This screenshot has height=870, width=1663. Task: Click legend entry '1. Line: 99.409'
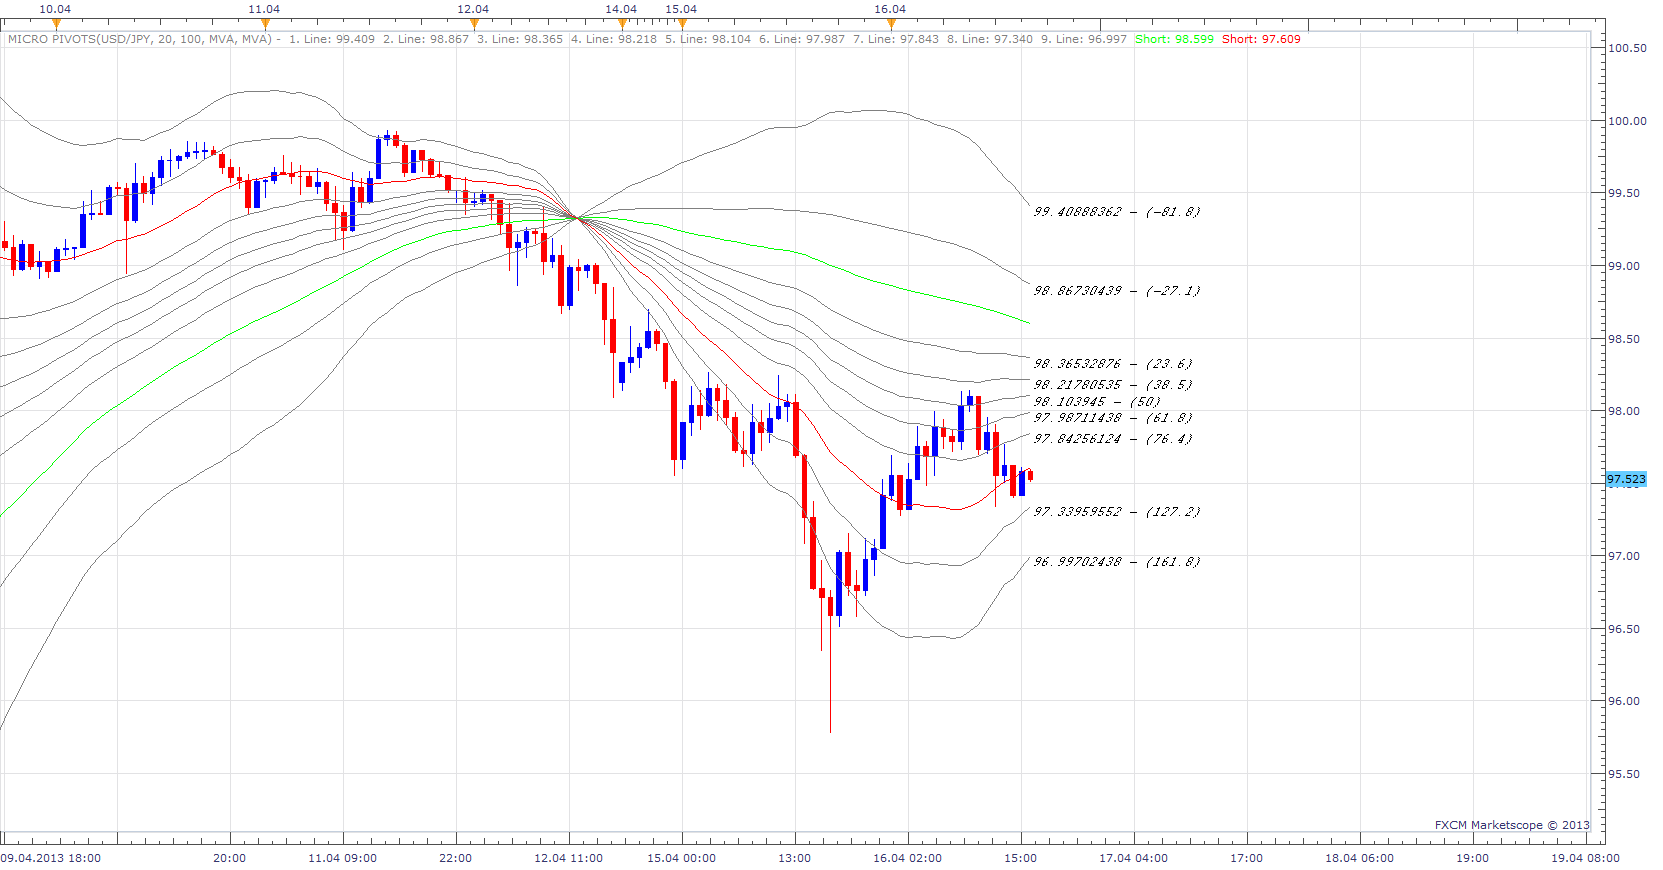click(x=332, y=39)
